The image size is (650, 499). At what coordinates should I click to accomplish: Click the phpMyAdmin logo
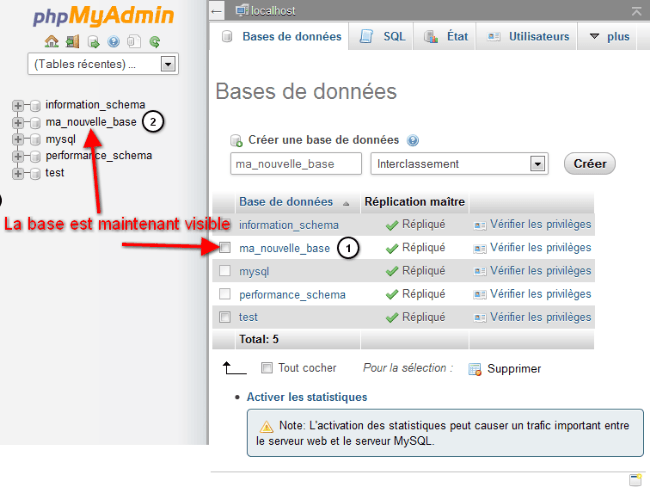104,16
